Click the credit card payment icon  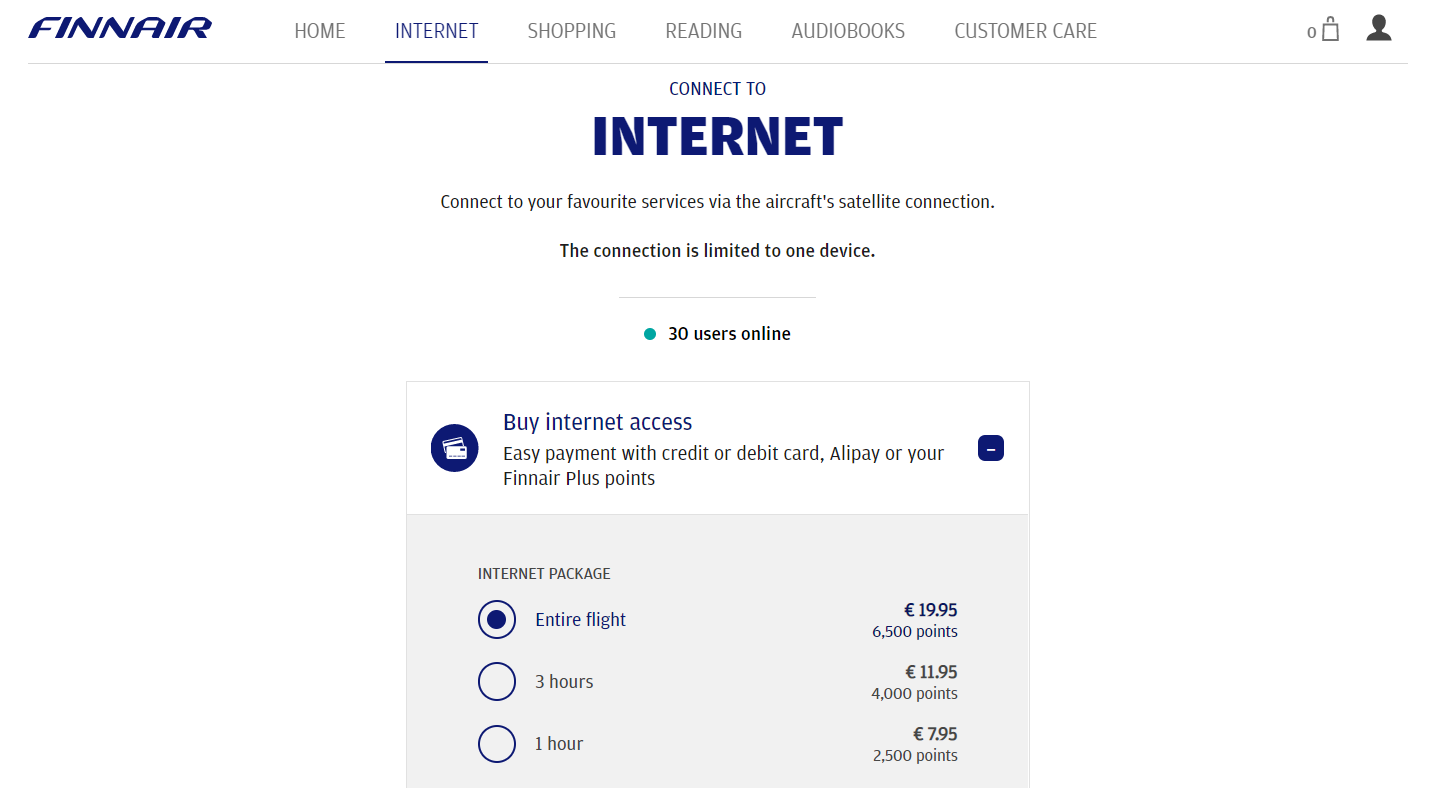[455, 447]
